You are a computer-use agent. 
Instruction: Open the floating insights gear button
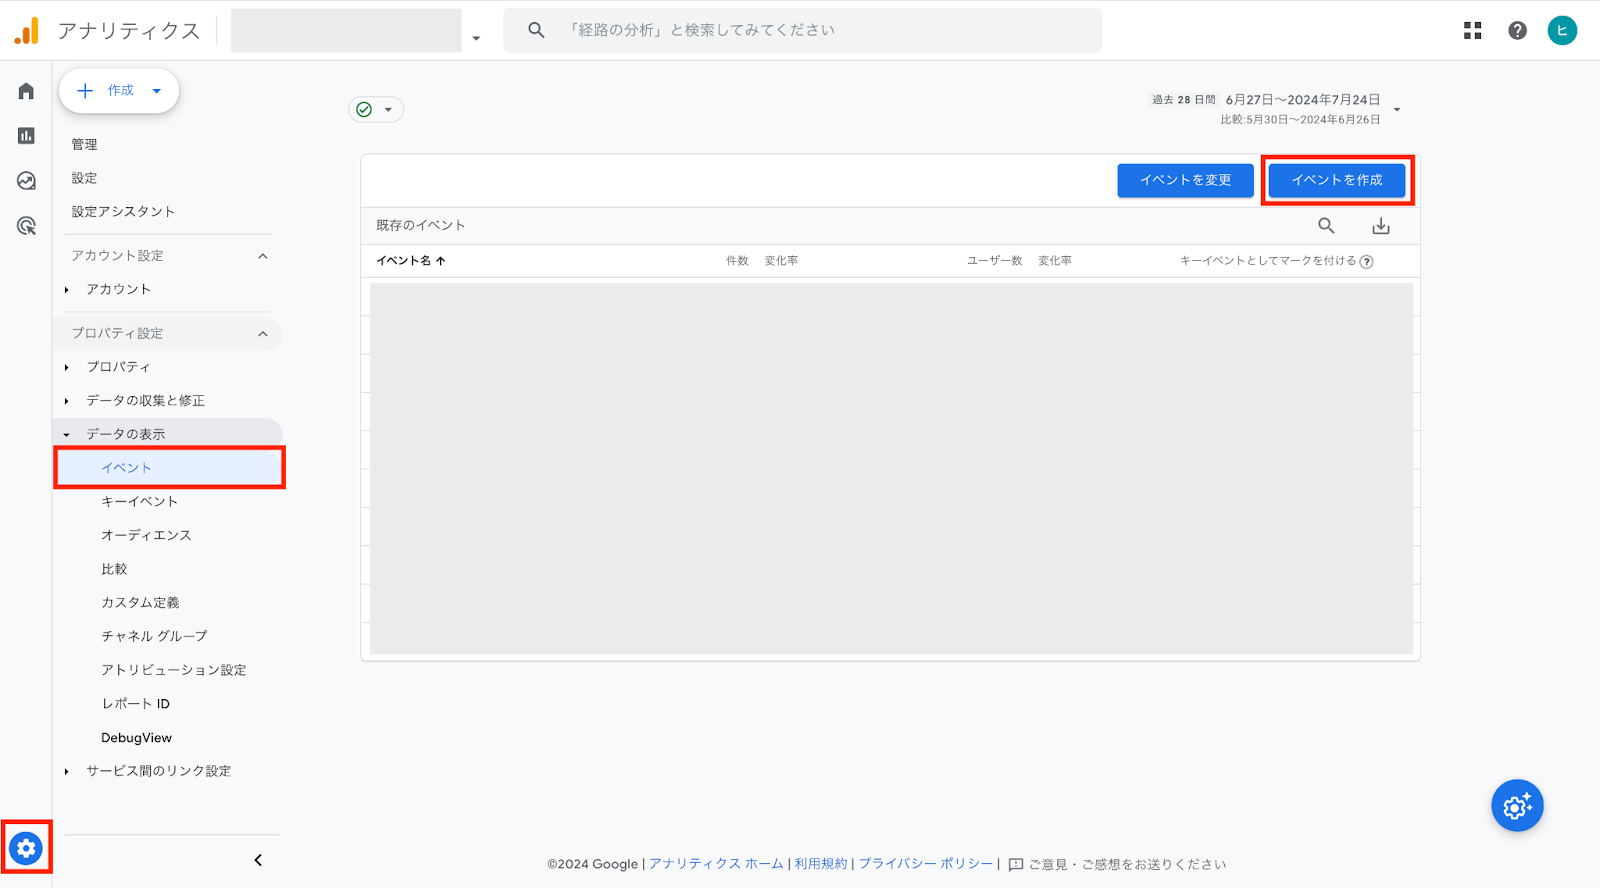[x=1517, y=806]
